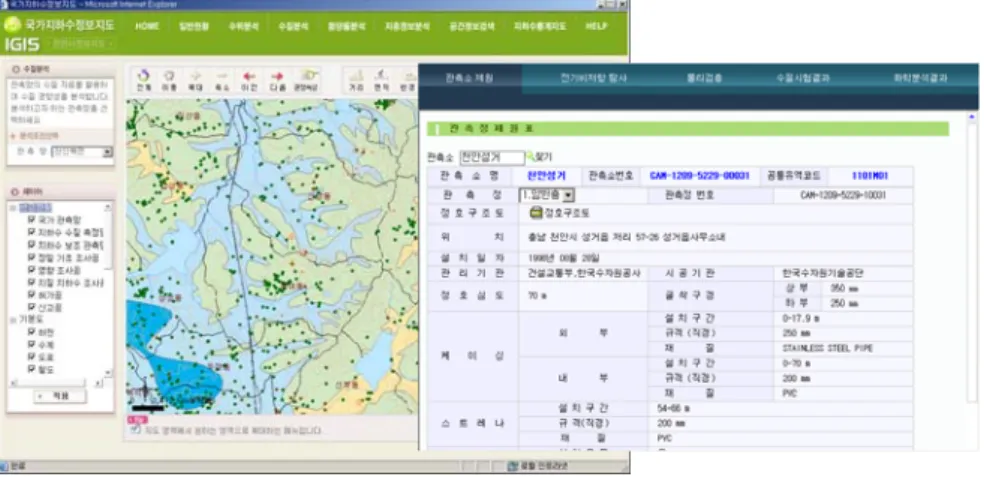This screenshot has height=477, width=984.
Task: Switch to the 화학분석결과 tab
Action: coord(921,78)
